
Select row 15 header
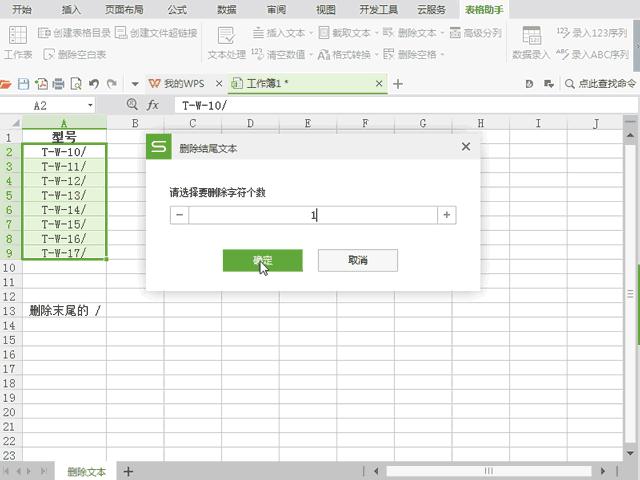pyautogui.click(x=9, y=340)
